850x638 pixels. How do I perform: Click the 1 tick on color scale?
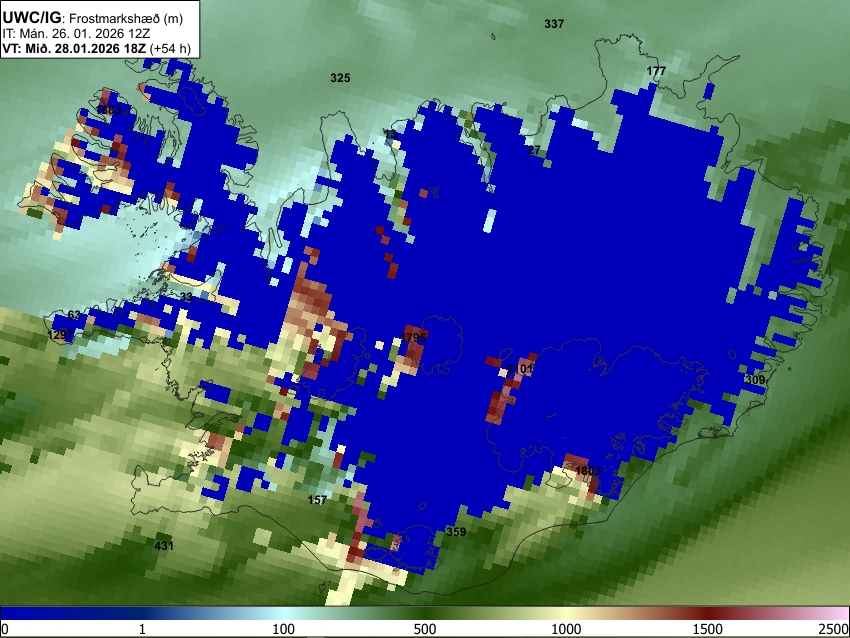[x=142, y=629]
